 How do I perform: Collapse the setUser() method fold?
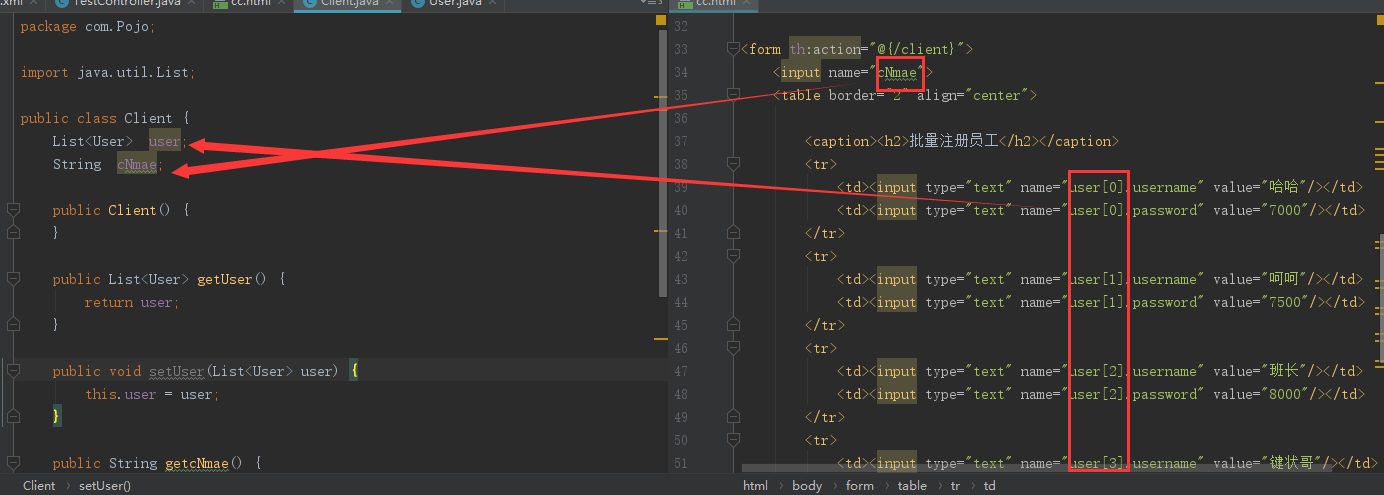(x=13, y=371)
